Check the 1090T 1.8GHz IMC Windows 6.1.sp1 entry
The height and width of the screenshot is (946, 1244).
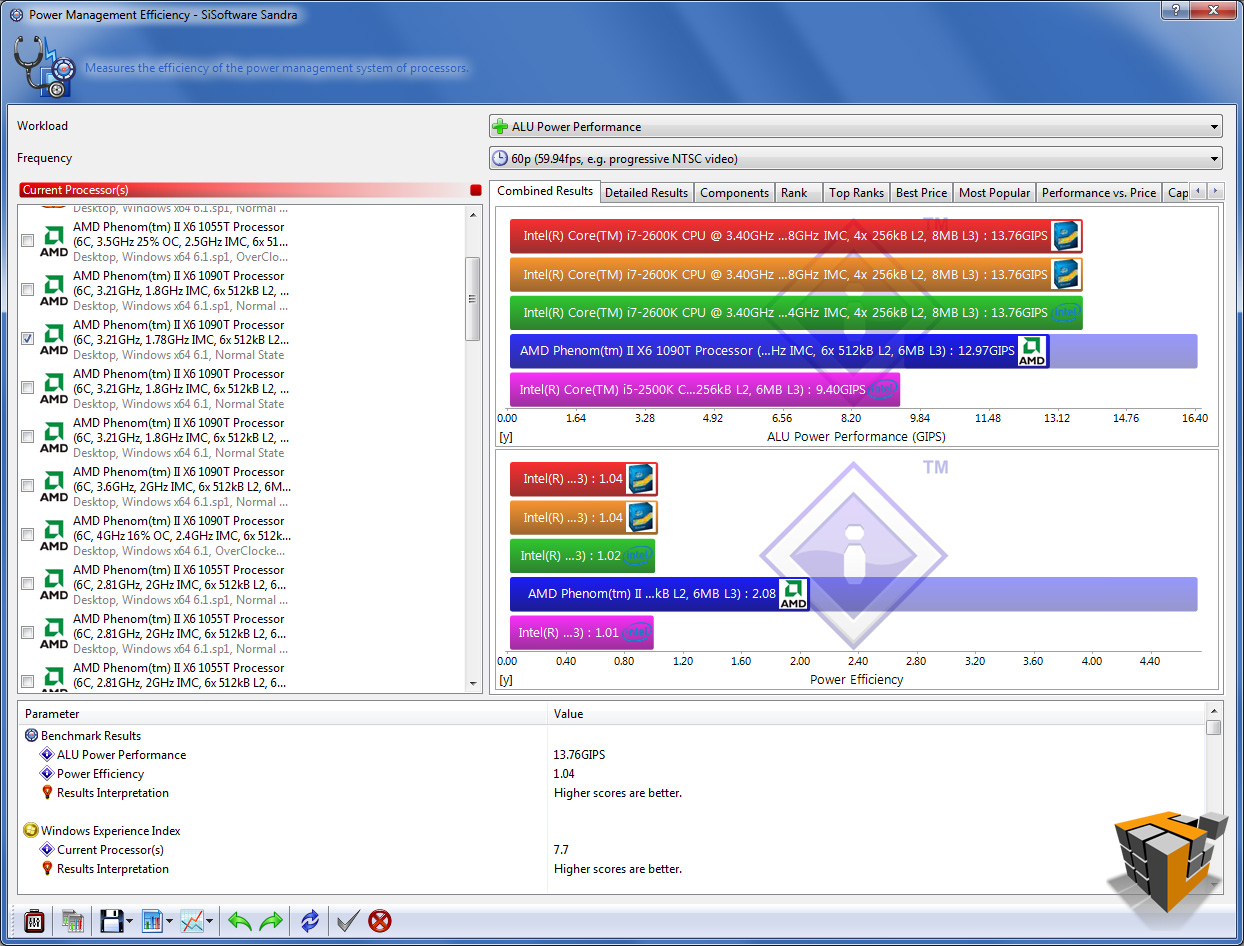tap(27, 290)
